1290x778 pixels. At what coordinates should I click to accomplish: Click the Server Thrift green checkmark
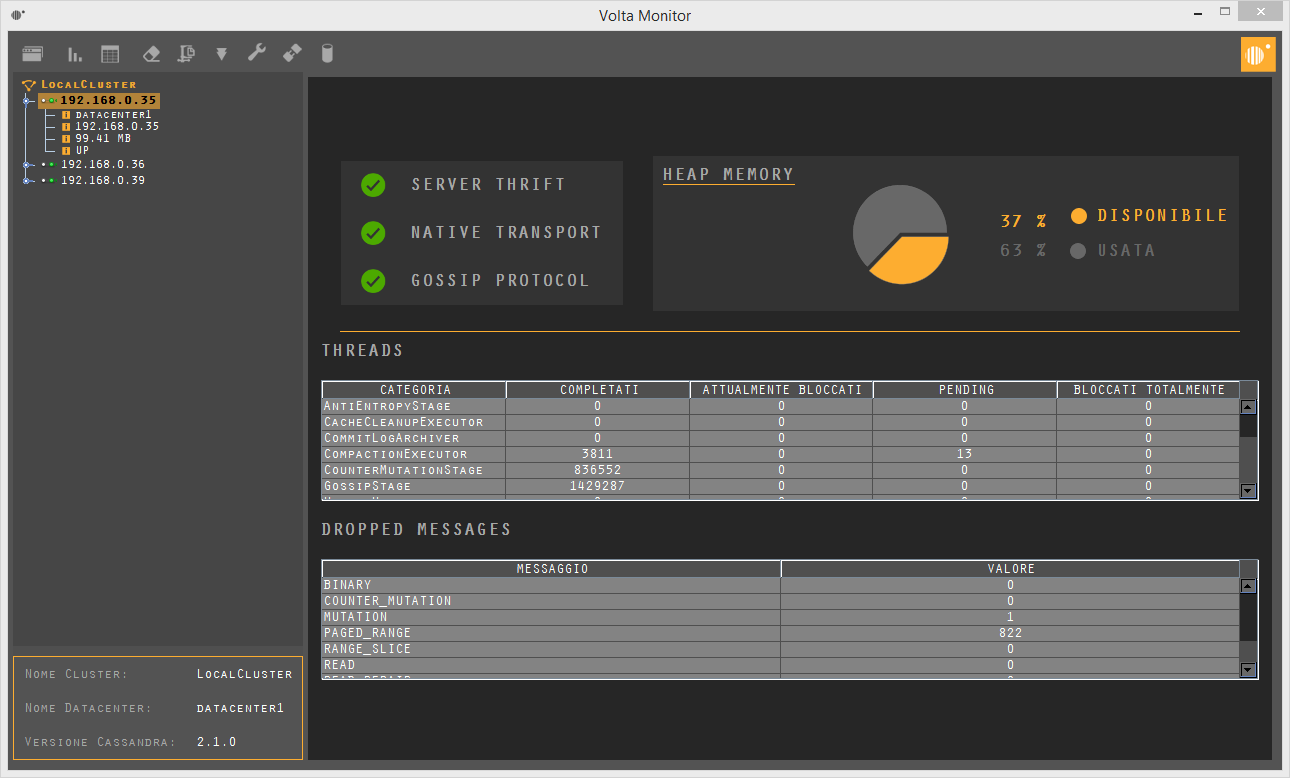373,185
